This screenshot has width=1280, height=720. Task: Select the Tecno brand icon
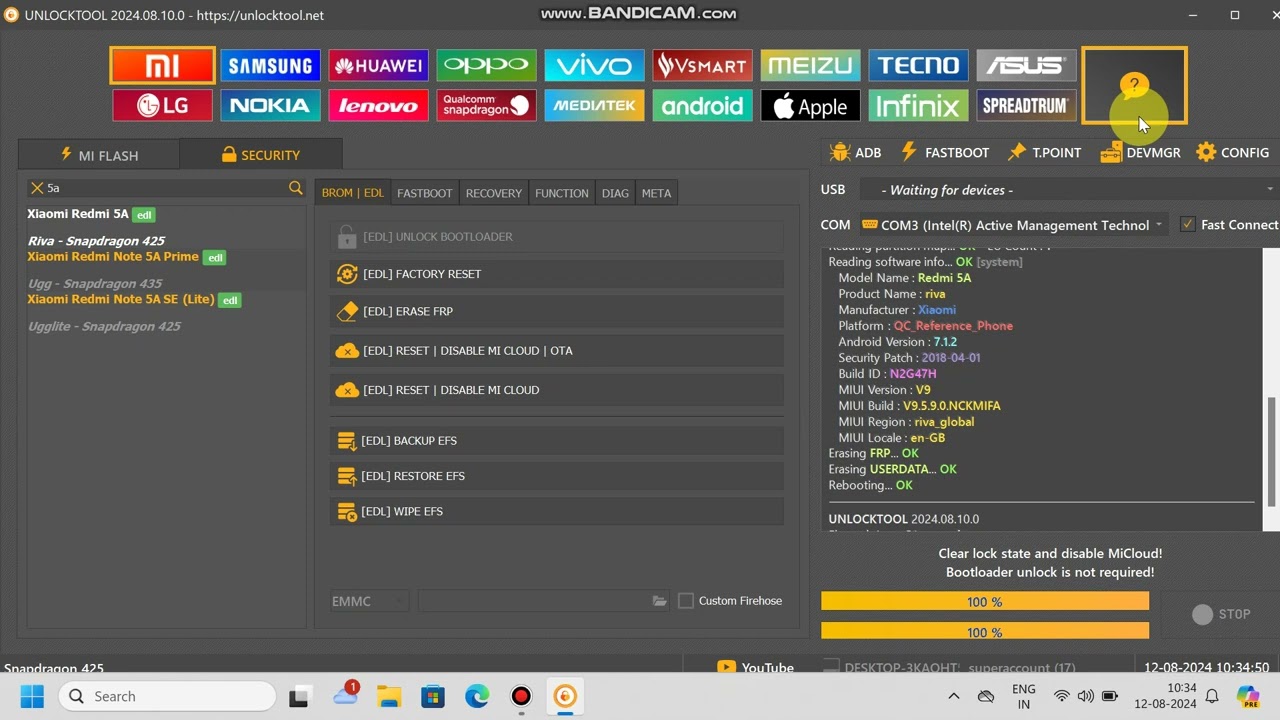[x=918, y=65]
